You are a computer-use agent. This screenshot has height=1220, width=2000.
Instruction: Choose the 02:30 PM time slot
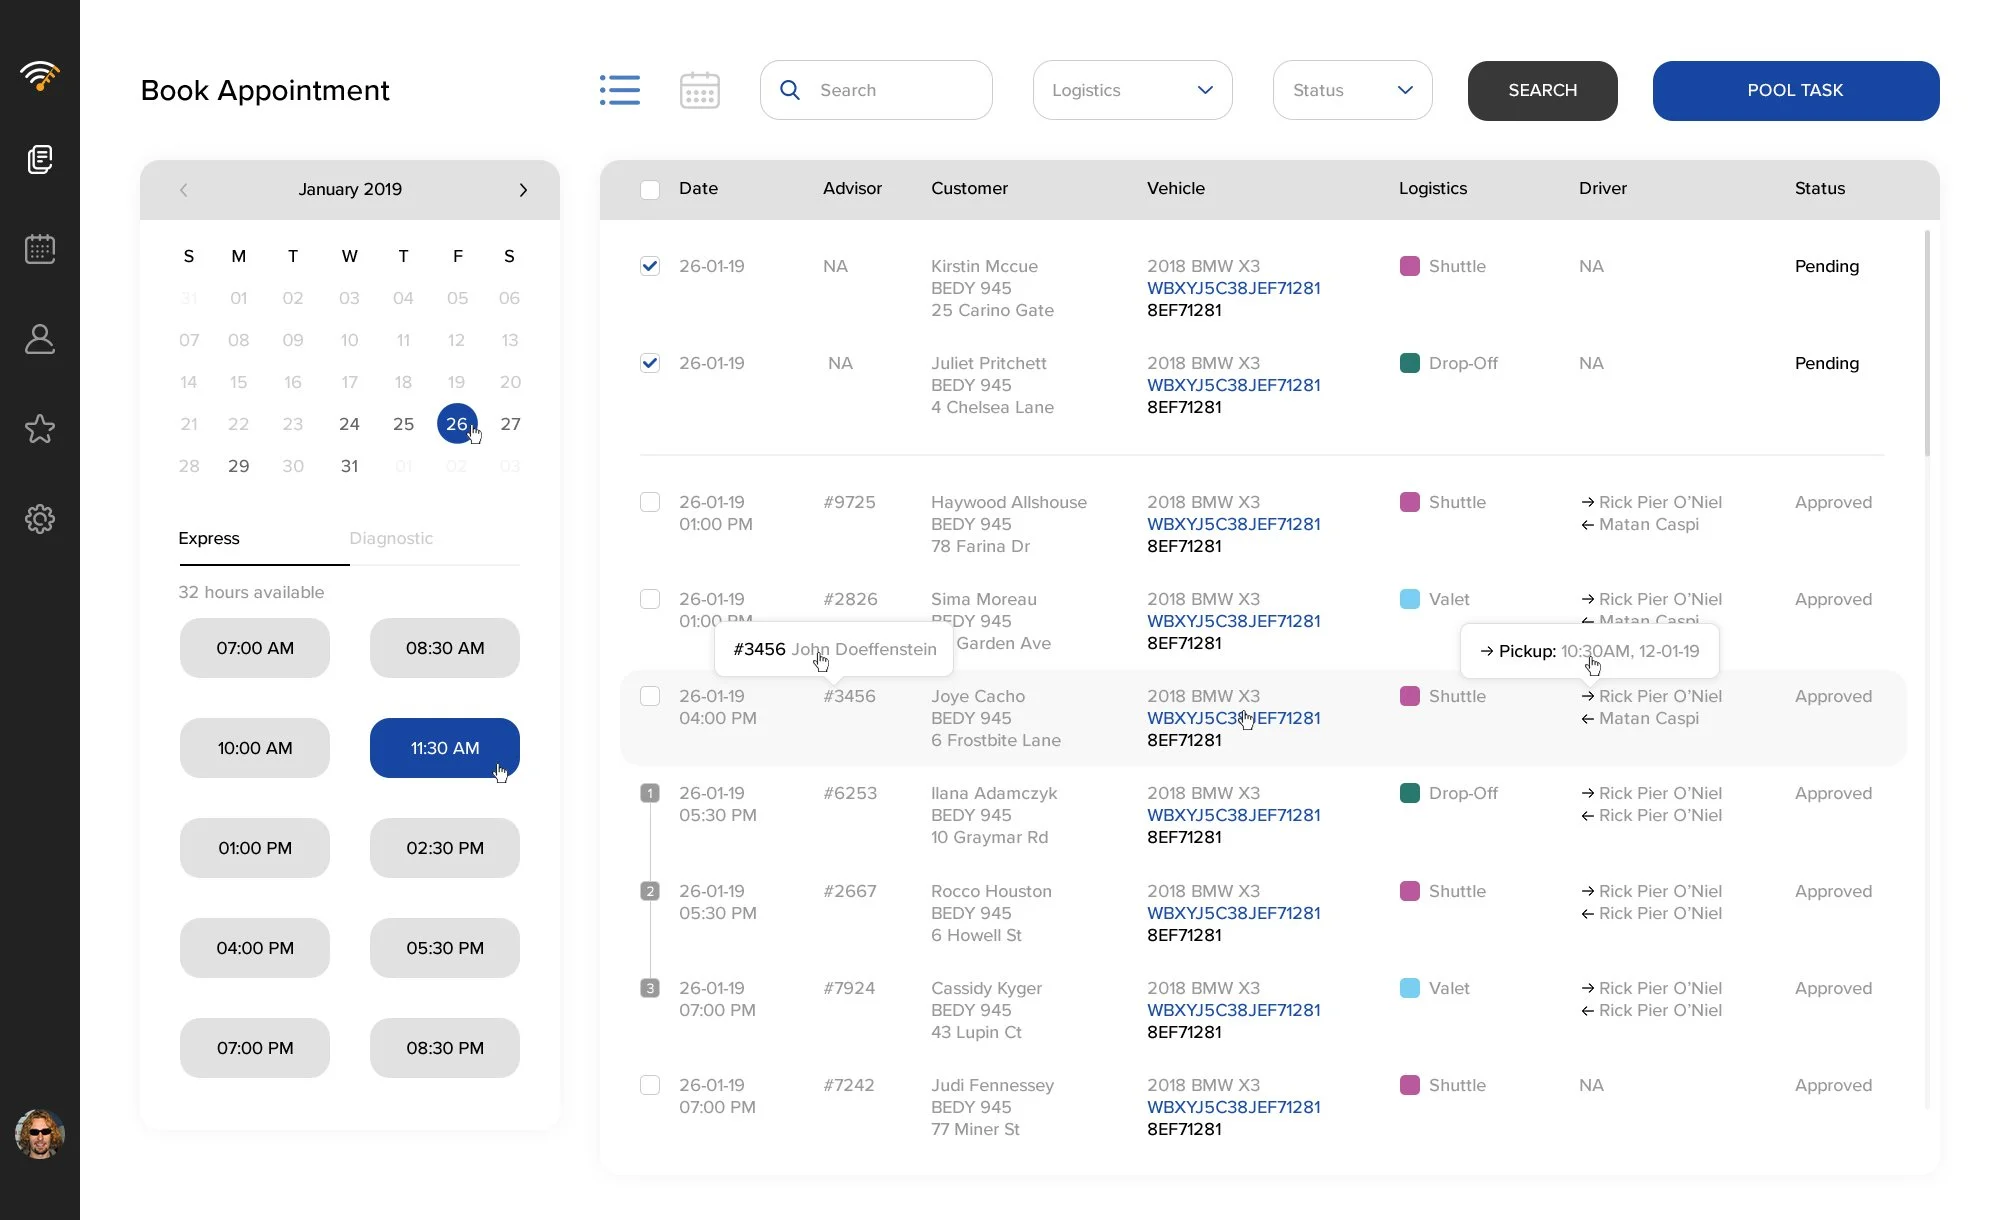[445, 848]
